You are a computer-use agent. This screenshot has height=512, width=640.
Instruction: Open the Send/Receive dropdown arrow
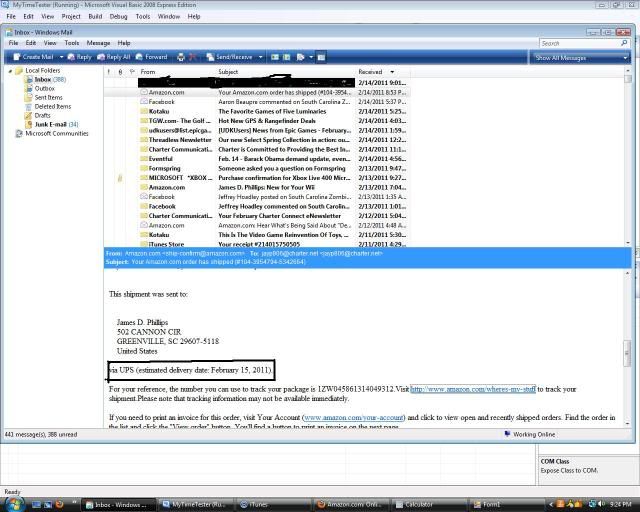[260, 57]
